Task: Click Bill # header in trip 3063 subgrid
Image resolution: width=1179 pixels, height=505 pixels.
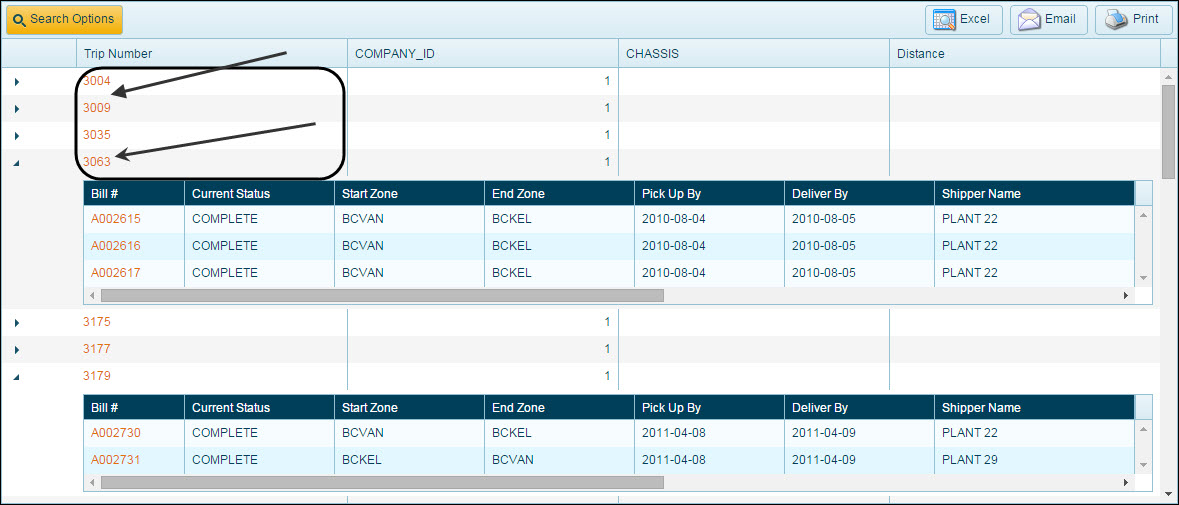Action: pos(134,193)
